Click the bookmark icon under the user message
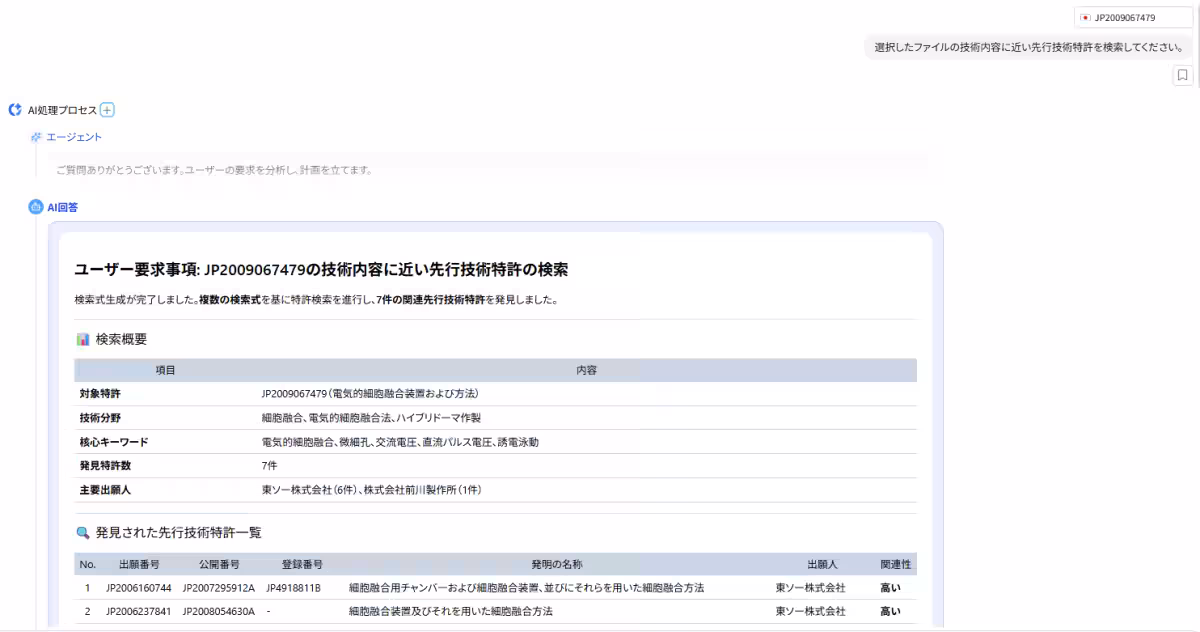 1183,74
